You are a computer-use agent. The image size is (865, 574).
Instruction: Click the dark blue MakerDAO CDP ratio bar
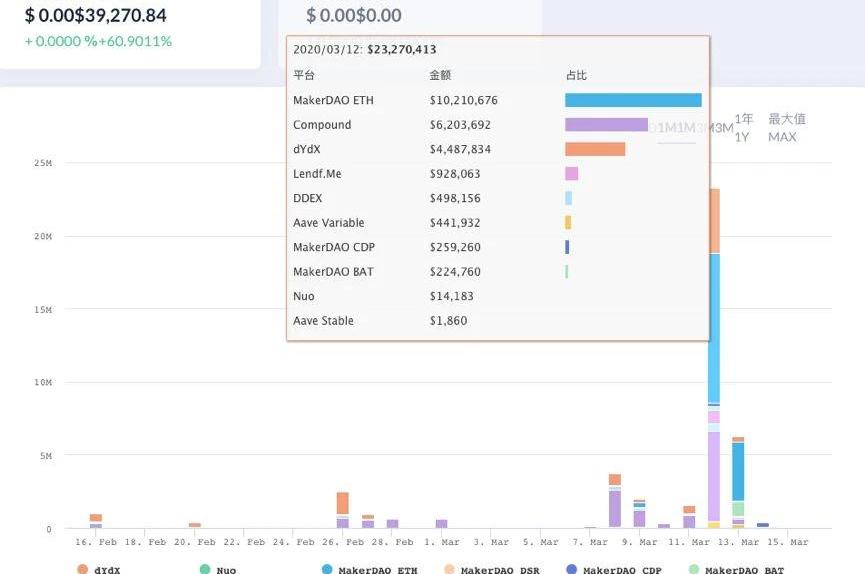567,247
